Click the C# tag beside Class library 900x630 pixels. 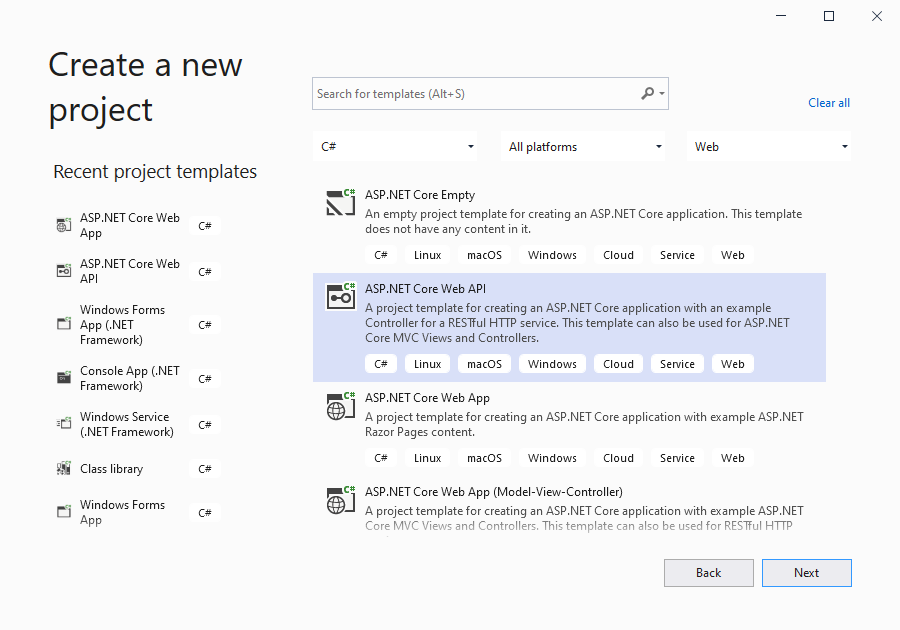205,469
